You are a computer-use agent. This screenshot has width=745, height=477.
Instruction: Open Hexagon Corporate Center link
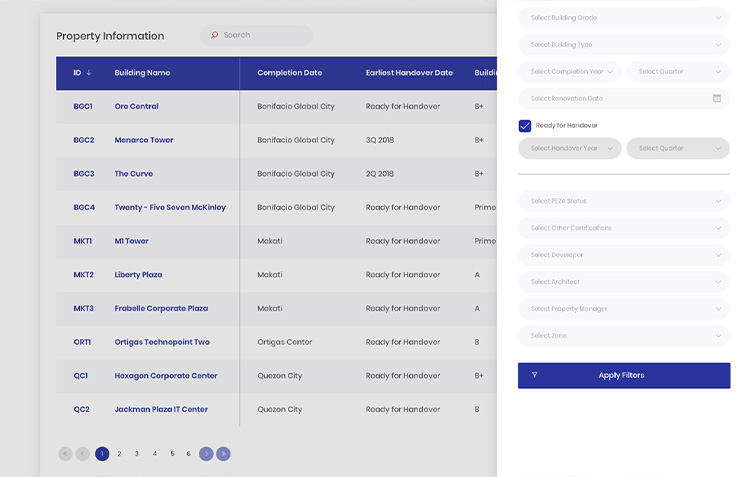166,376
